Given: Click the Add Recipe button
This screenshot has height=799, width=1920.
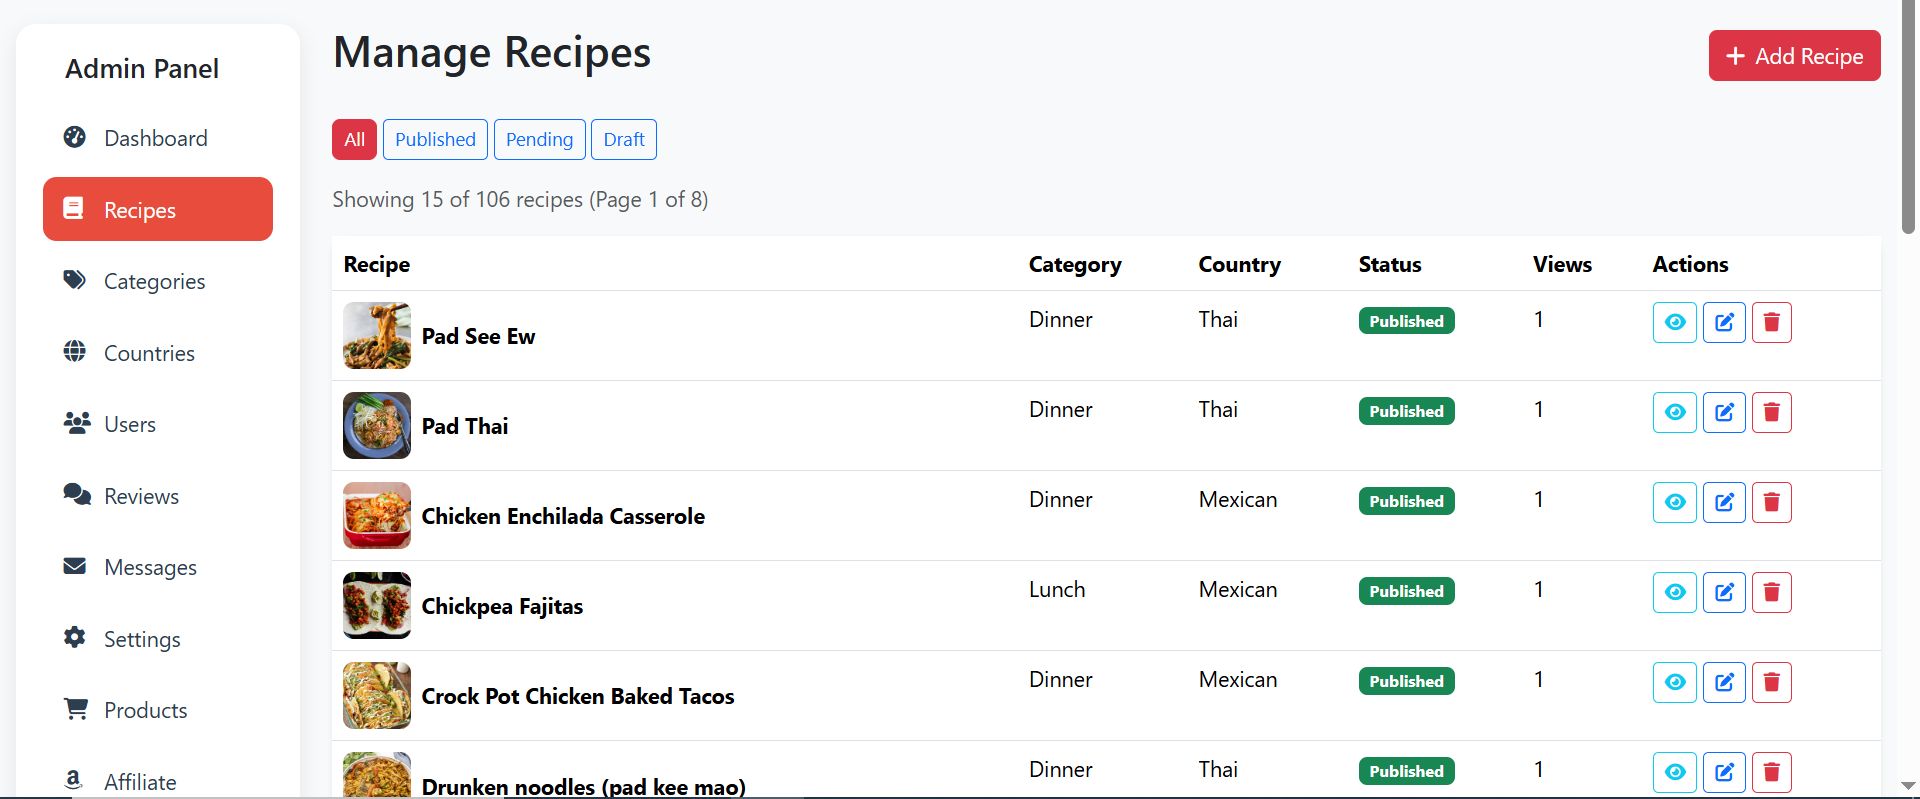Looking at the screenshot, I should [x=1794, y=56].
